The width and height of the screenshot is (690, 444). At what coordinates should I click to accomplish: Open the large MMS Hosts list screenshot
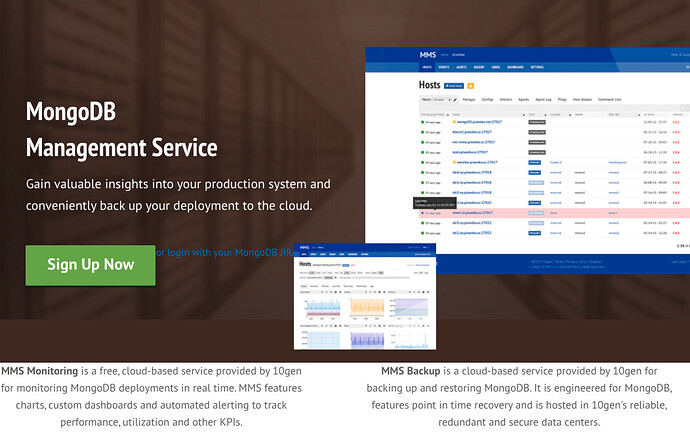tap(527, 160)
